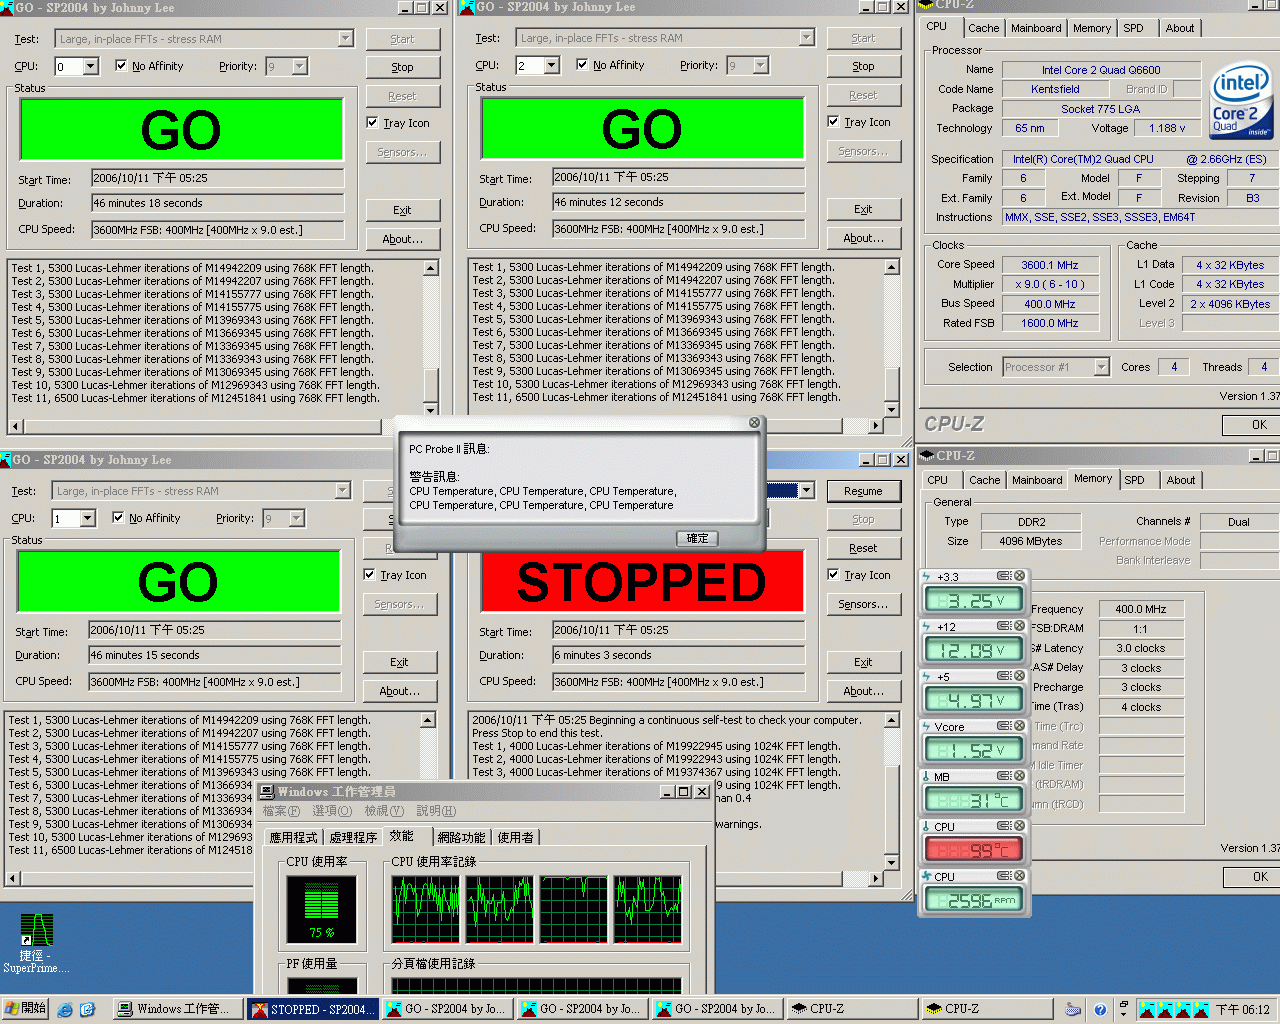Close the +3.3 voltage probe panel
Image resolution: width=1280 pixels, height=1024 pixels.
[x=1019, y=576]
